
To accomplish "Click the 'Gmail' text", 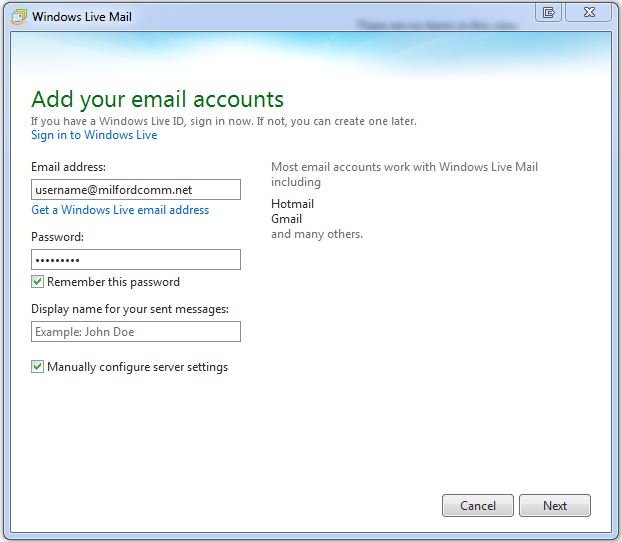I will tap(286, 219).
